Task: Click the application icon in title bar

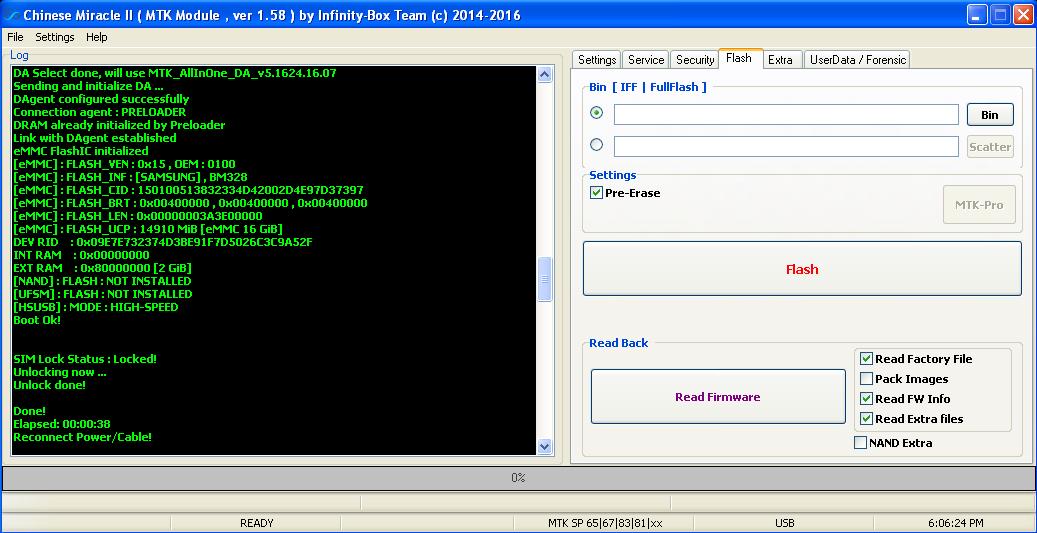Action: 11,15
